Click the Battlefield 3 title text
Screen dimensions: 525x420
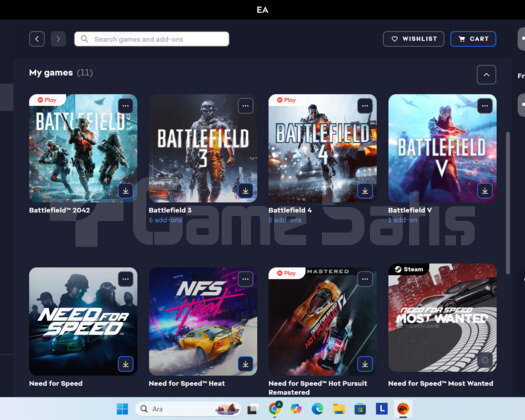point(170,210)
